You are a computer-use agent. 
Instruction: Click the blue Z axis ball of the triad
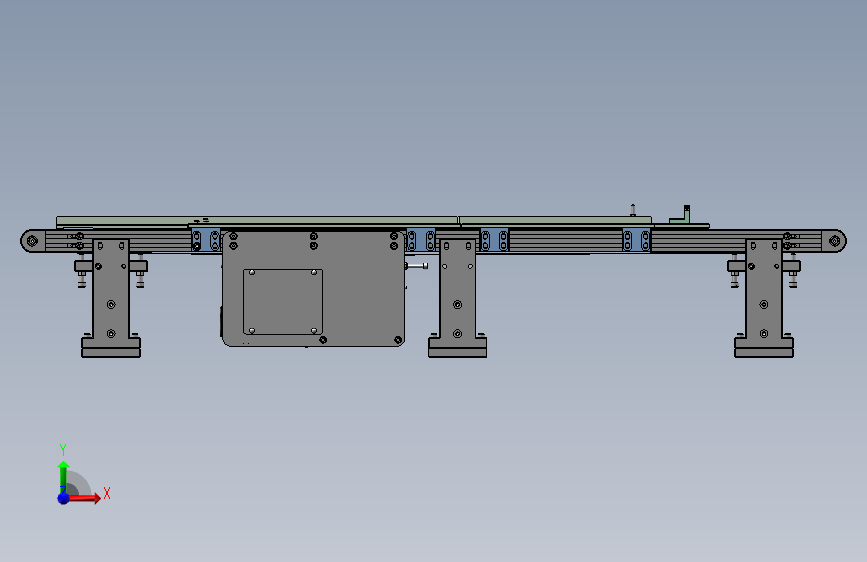[x=64, y=498]
